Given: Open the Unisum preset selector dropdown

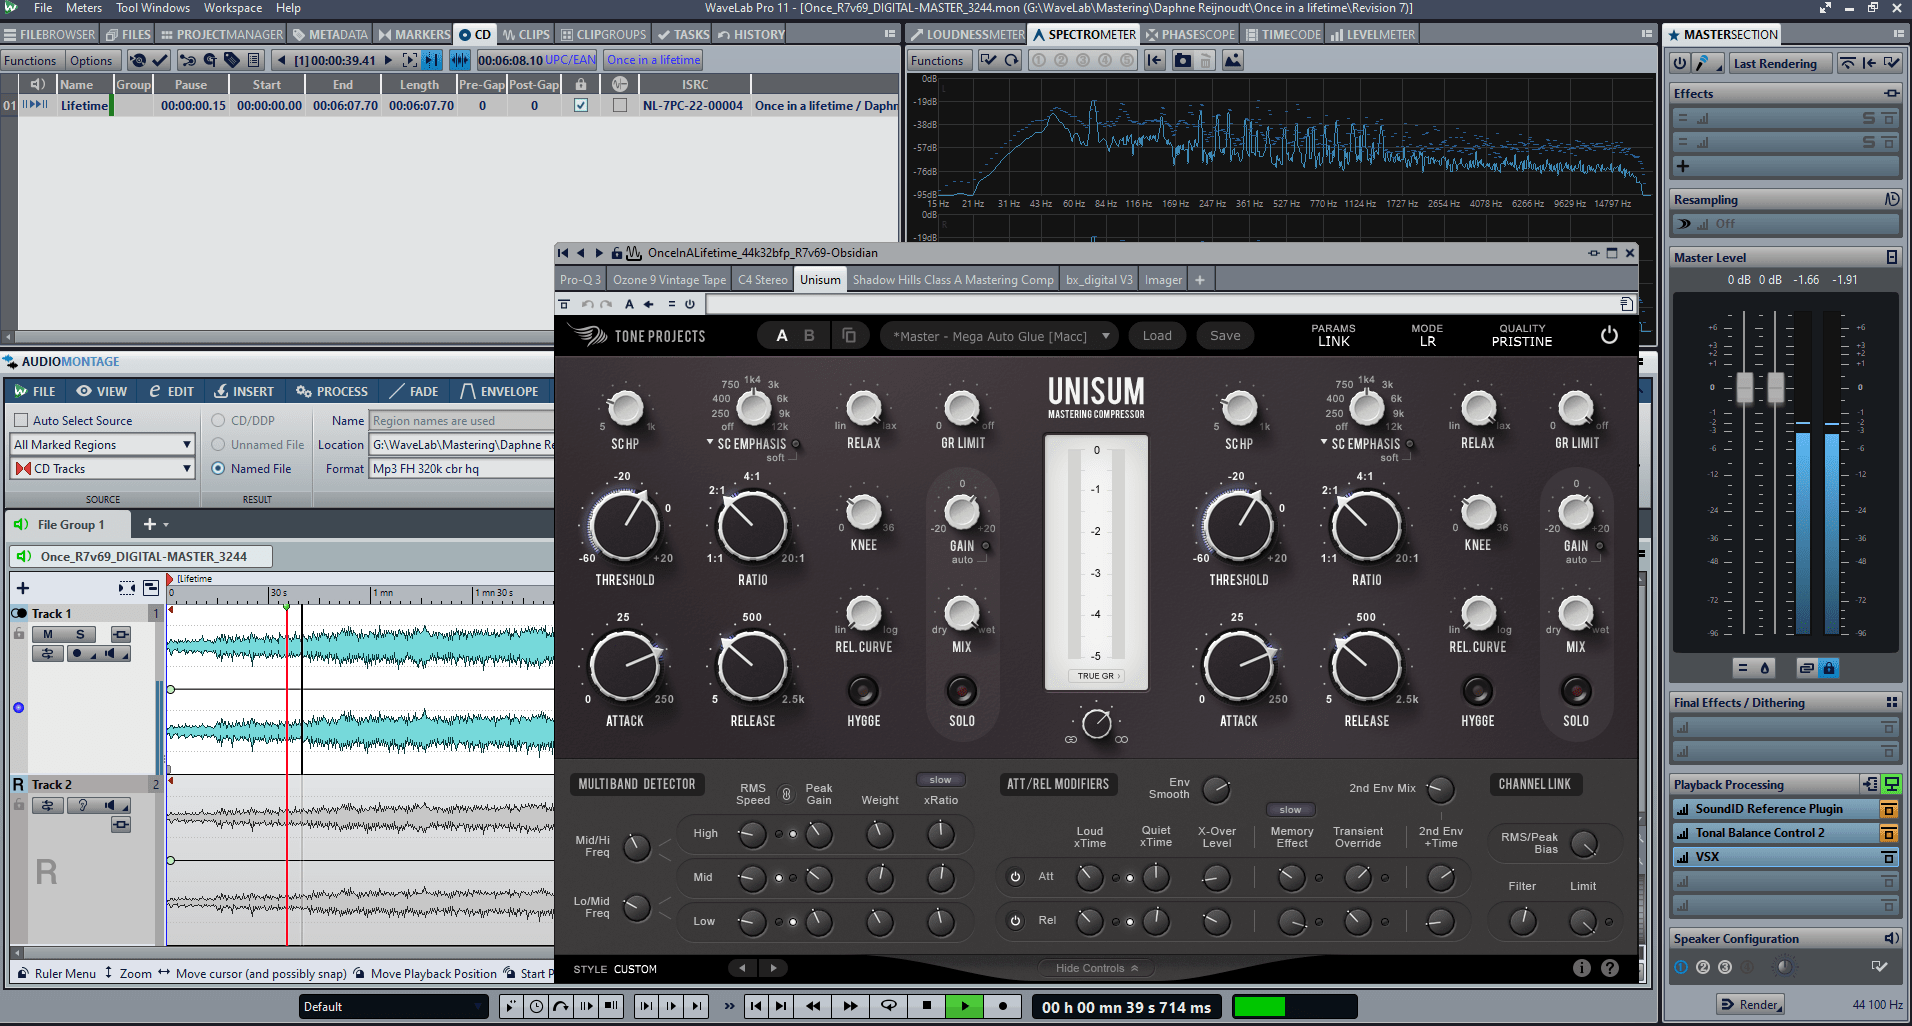Looking at the screenshot, I should pyautogui.click(x=1000, y=336).
